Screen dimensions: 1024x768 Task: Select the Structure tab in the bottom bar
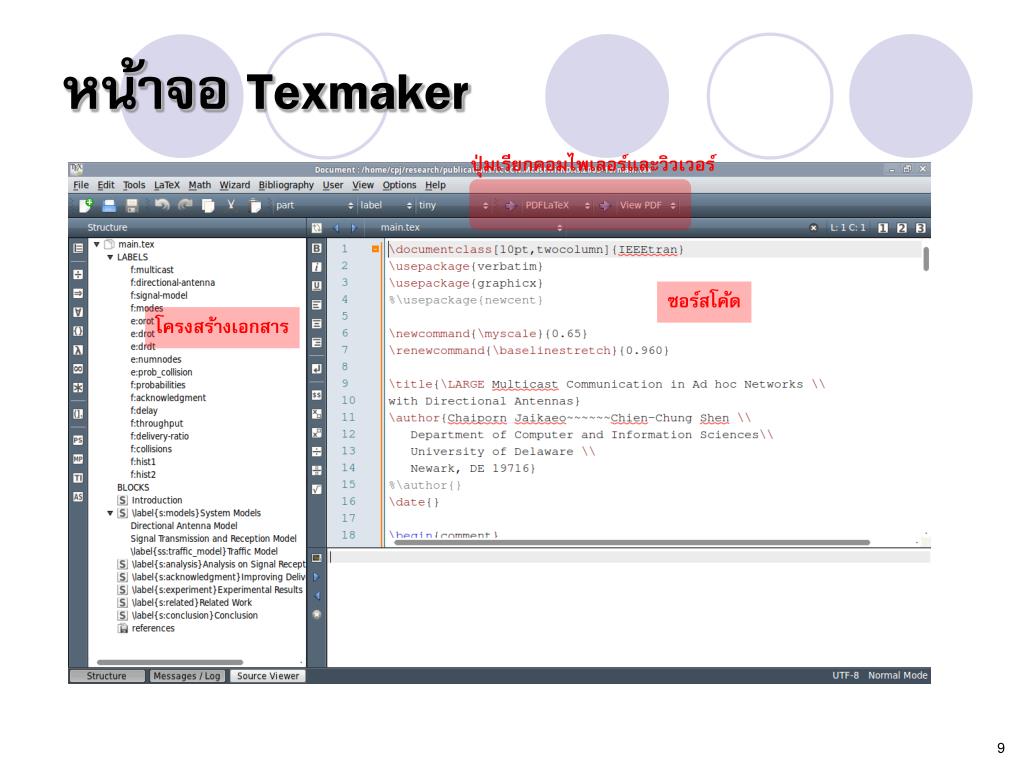point(106,676)
